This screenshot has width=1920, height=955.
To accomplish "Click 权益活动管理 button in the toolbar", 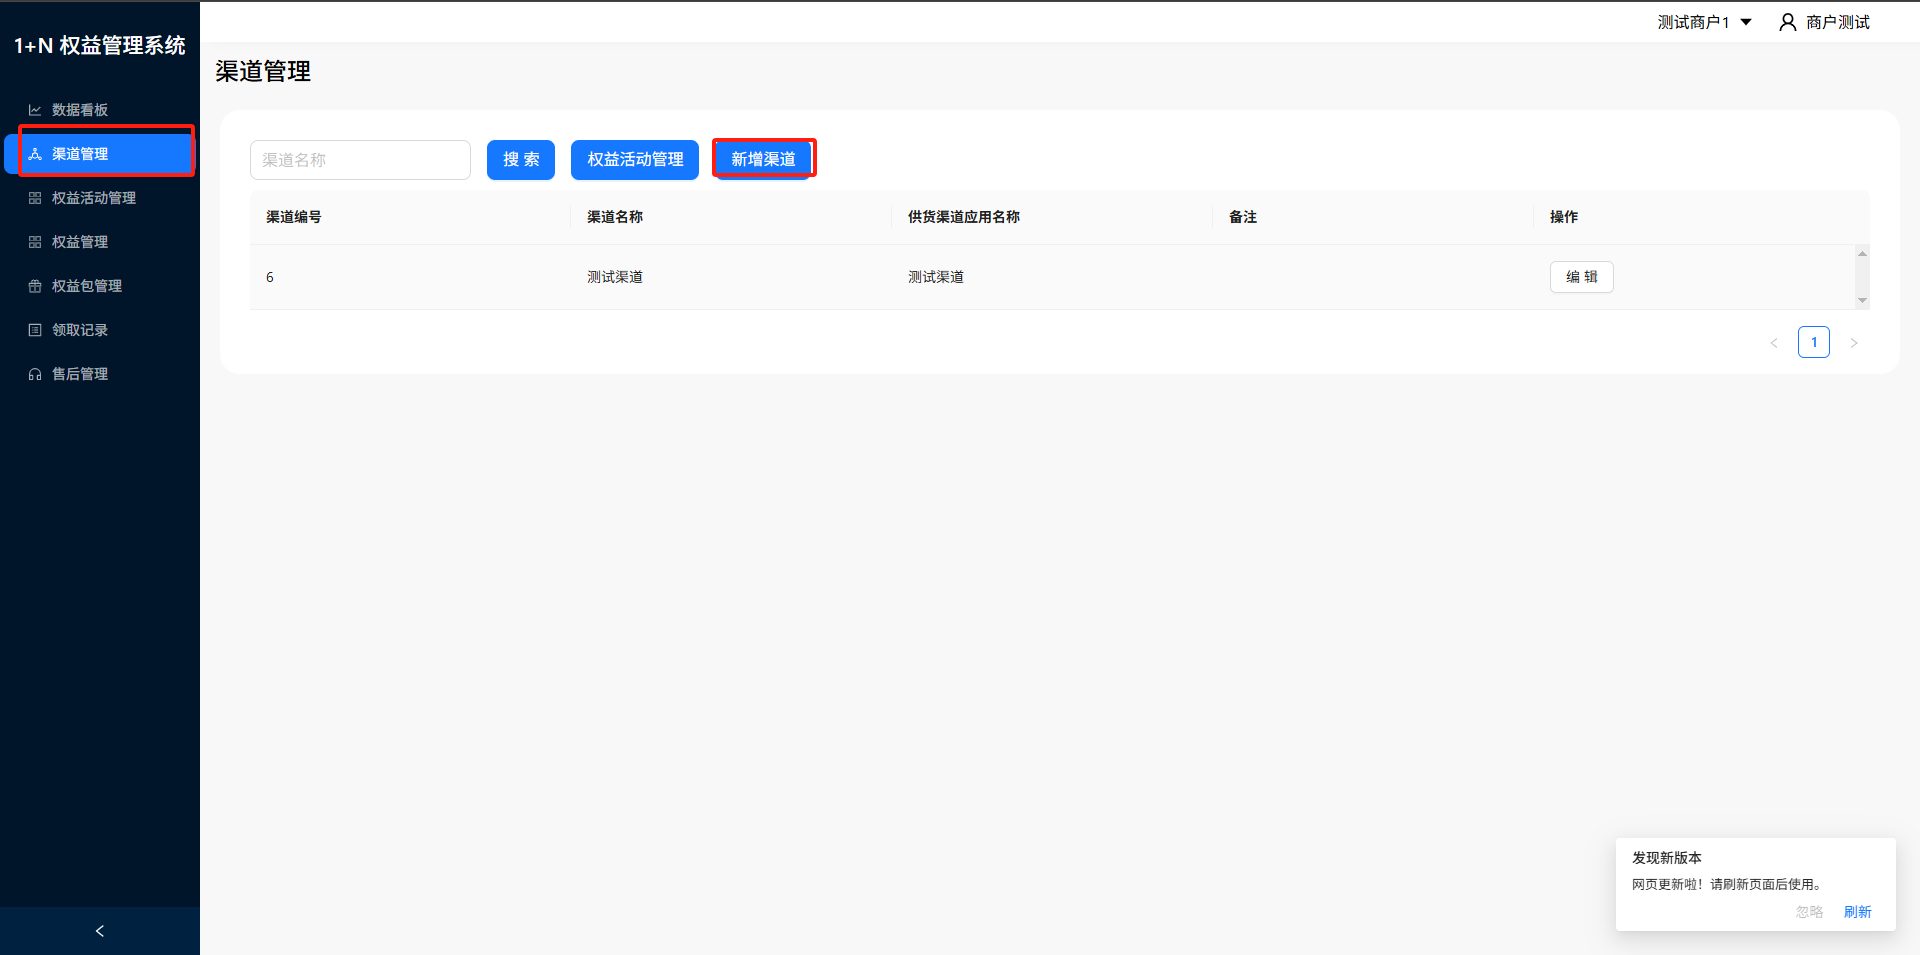I will 635,160.
